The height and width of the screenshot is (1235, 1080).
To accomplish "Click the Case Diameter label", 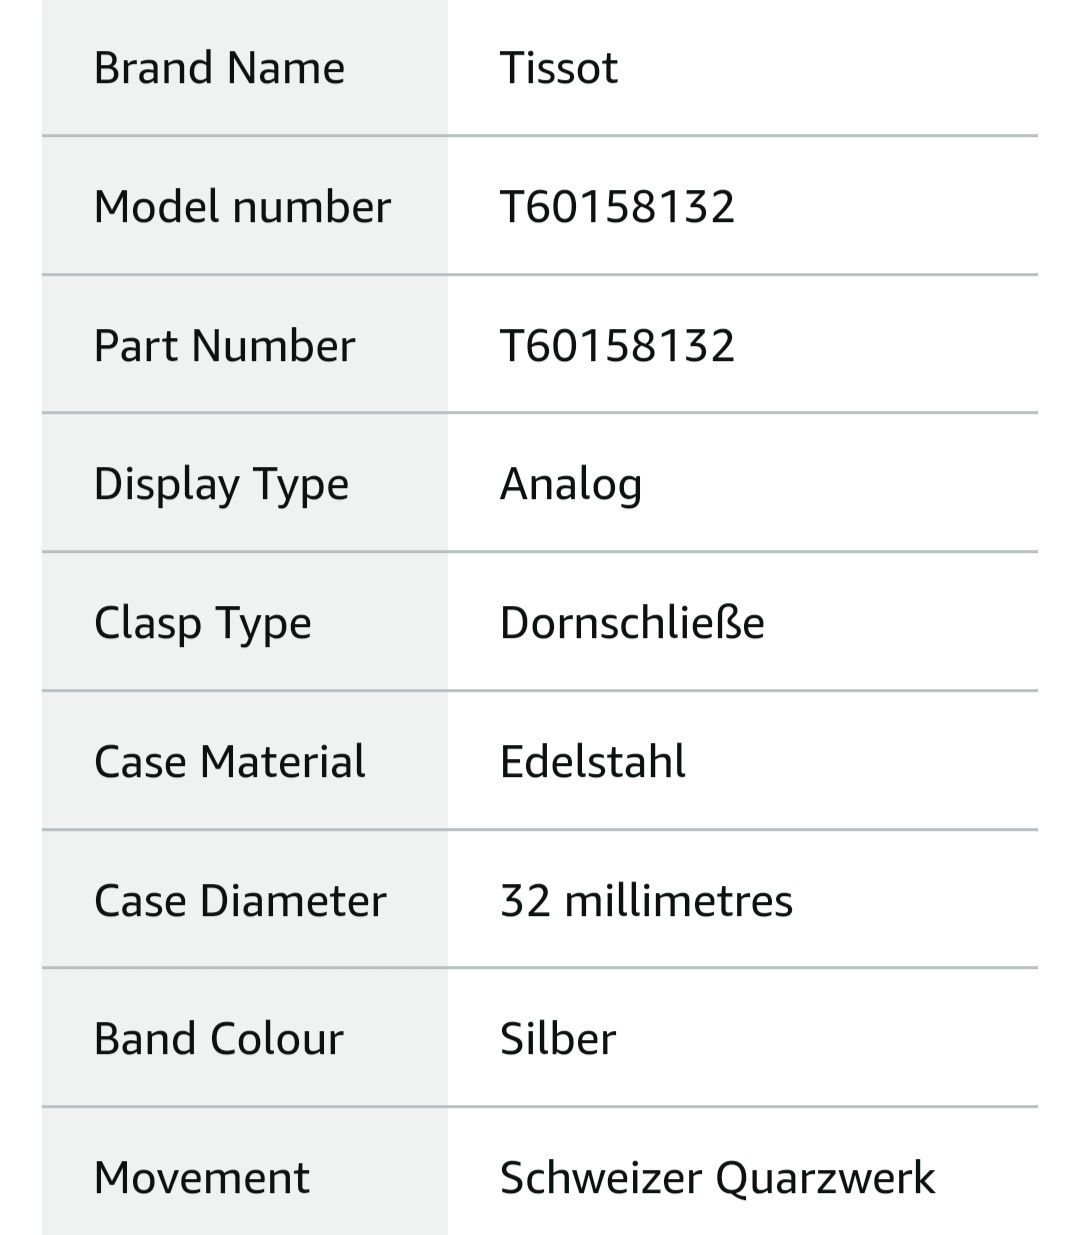I will [240, 901].
